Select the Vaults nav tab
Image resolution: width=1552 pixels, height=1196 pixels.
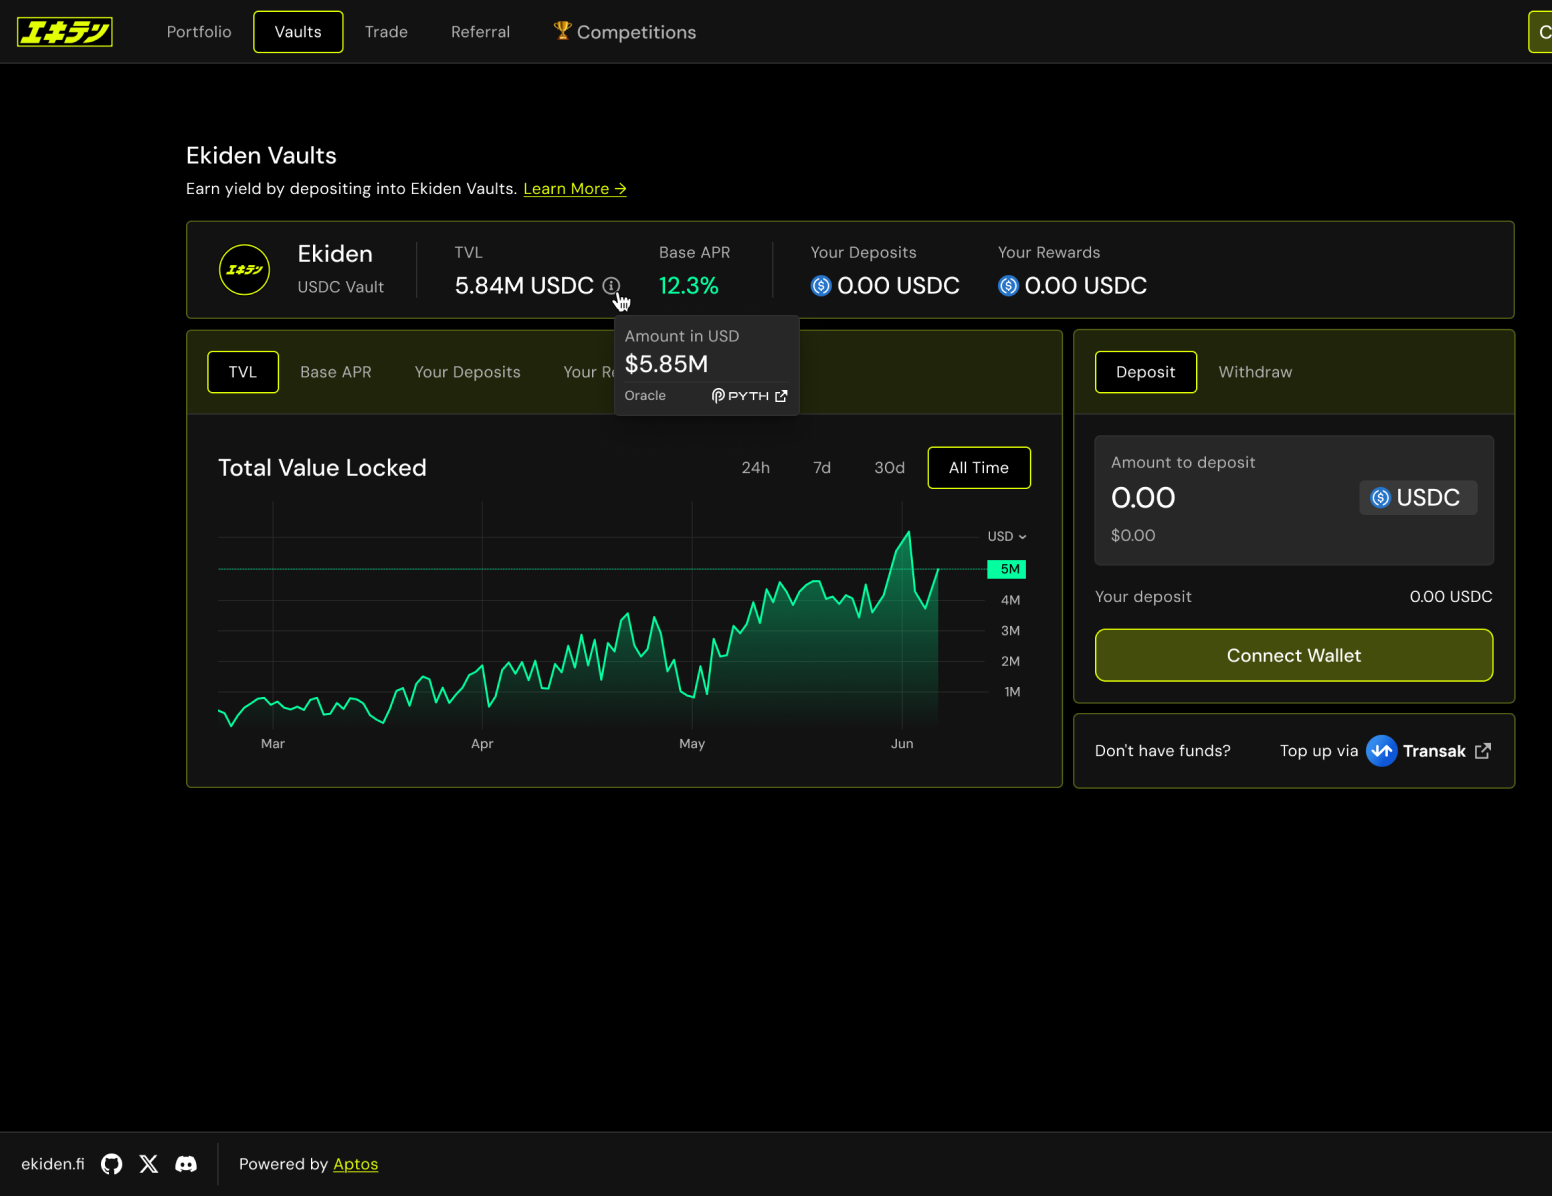(298, 32)
